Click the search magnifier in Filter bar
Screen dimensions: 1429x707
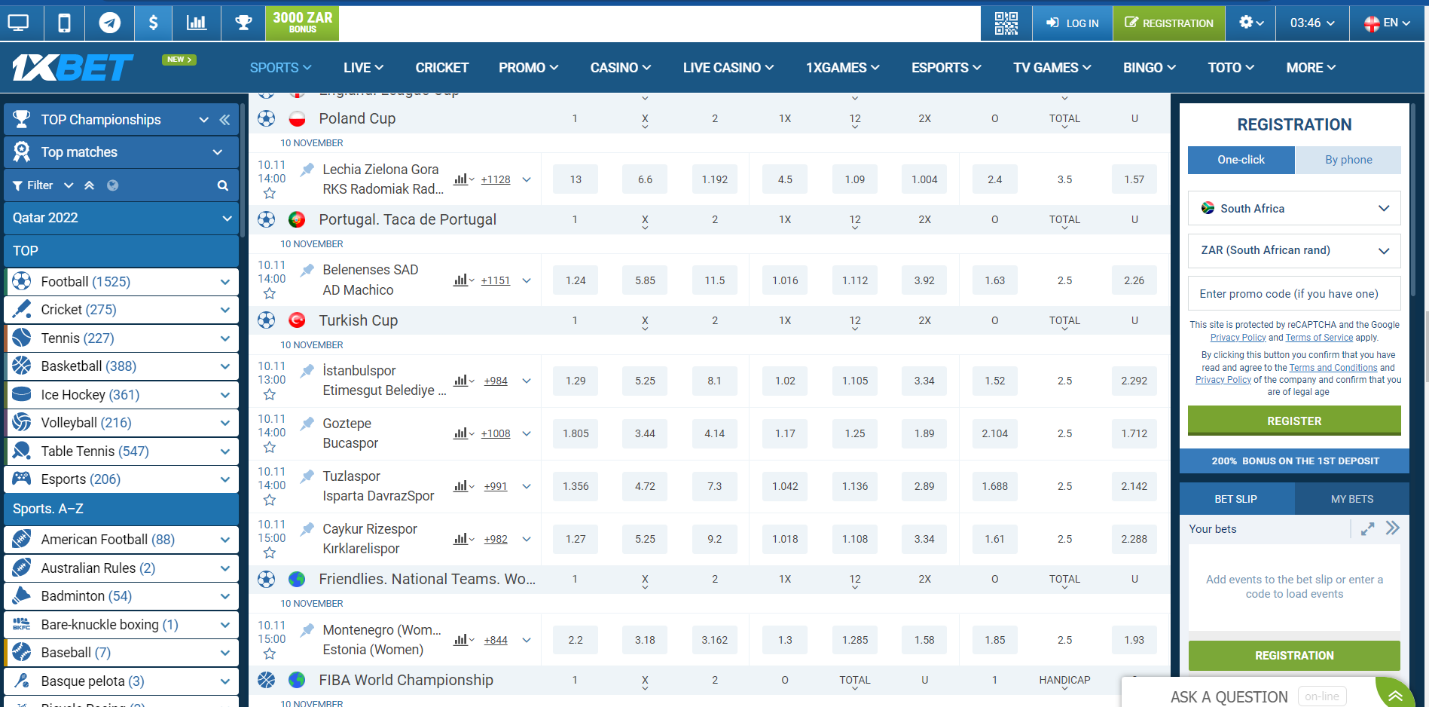point(223,185)
